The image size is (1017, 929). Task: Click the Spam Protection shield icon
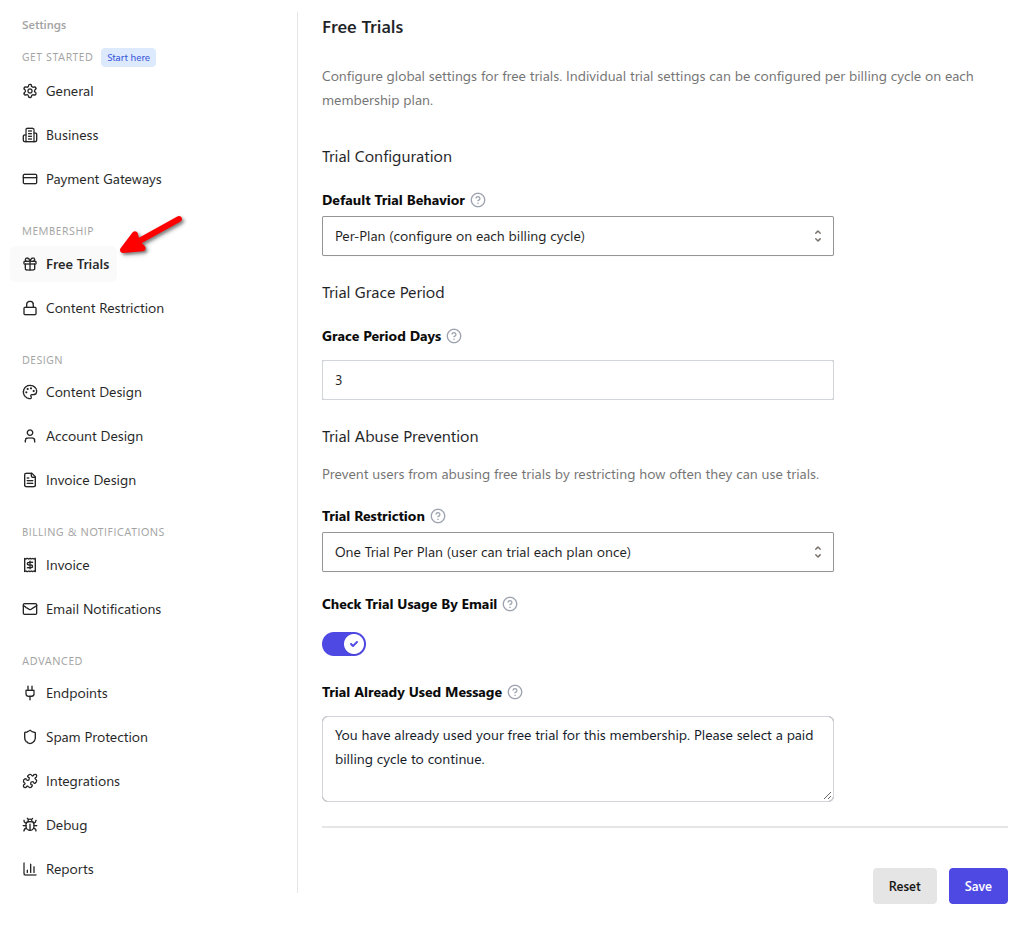click(x=30, y=737)
